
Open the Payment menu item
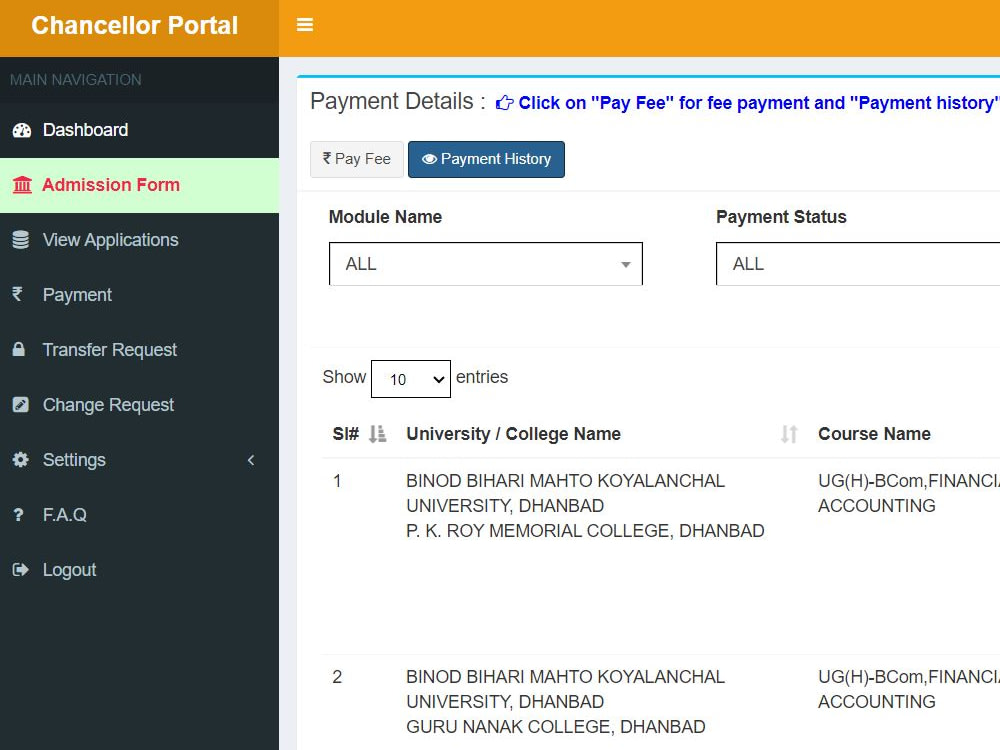click(x=139, y=295)
